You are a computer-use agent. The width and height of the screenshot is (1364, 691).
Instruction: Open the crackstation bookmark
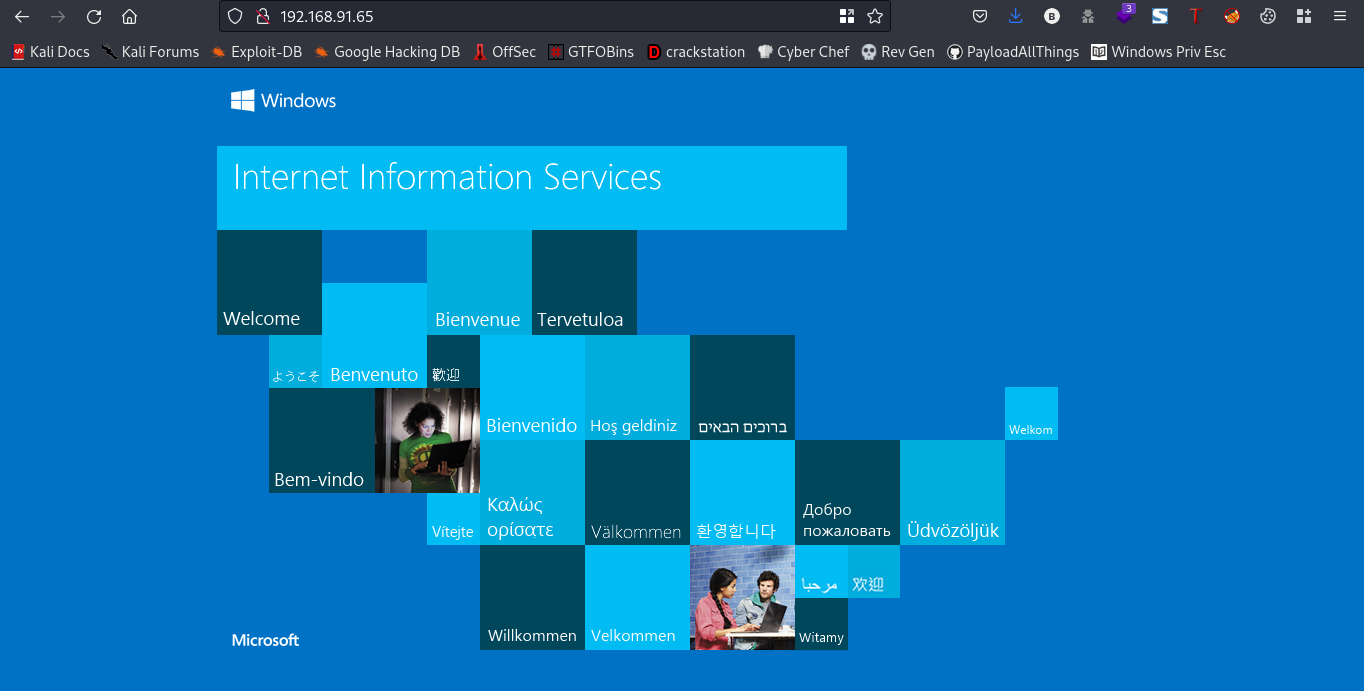(x=696, y=52)
